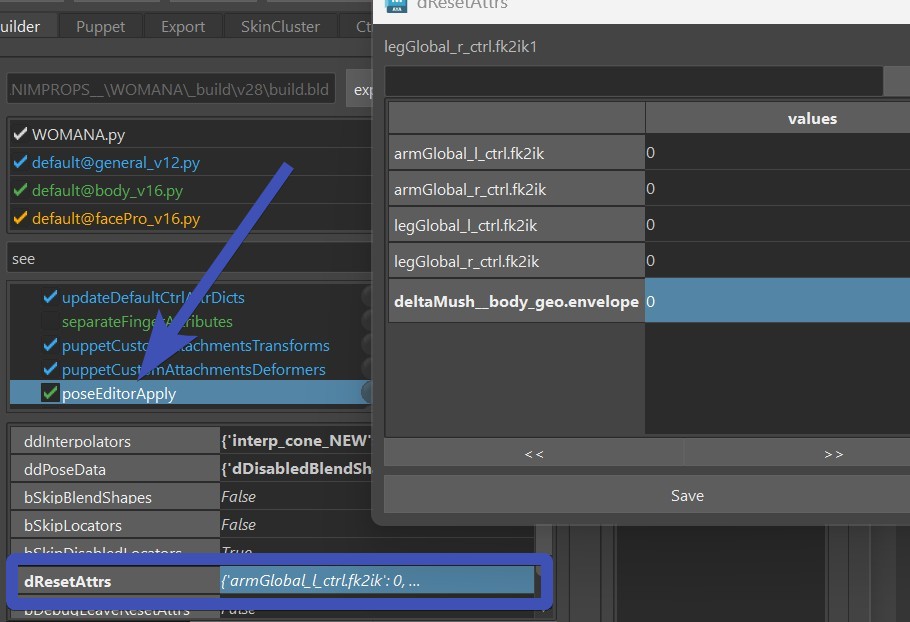This screenshot has height=622, width=910.
Task: Select armGlobal_l_ctrl.fk2ik row in dialog
Action: [517, 153]
